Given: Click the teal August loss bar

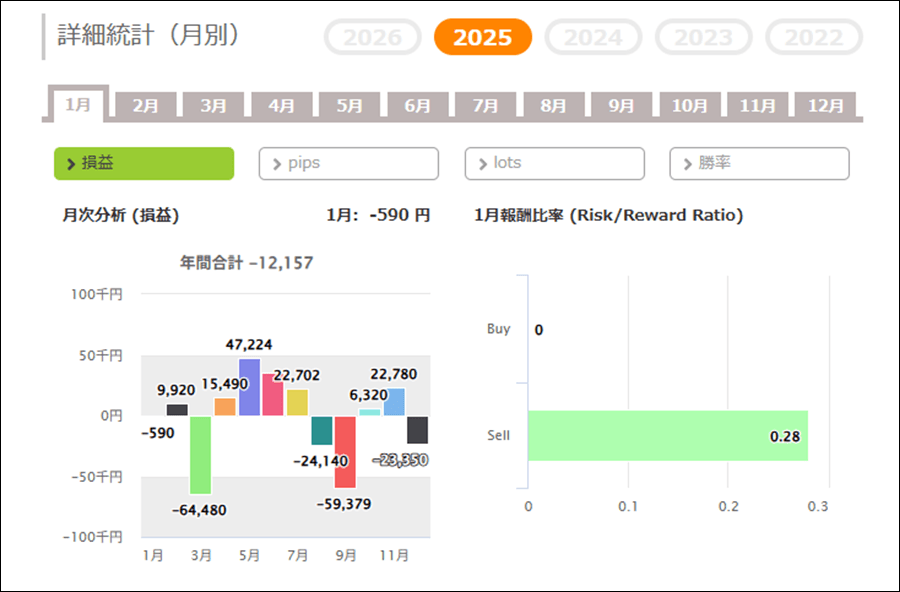Looking at the screenshot, I should click(321, 430).
